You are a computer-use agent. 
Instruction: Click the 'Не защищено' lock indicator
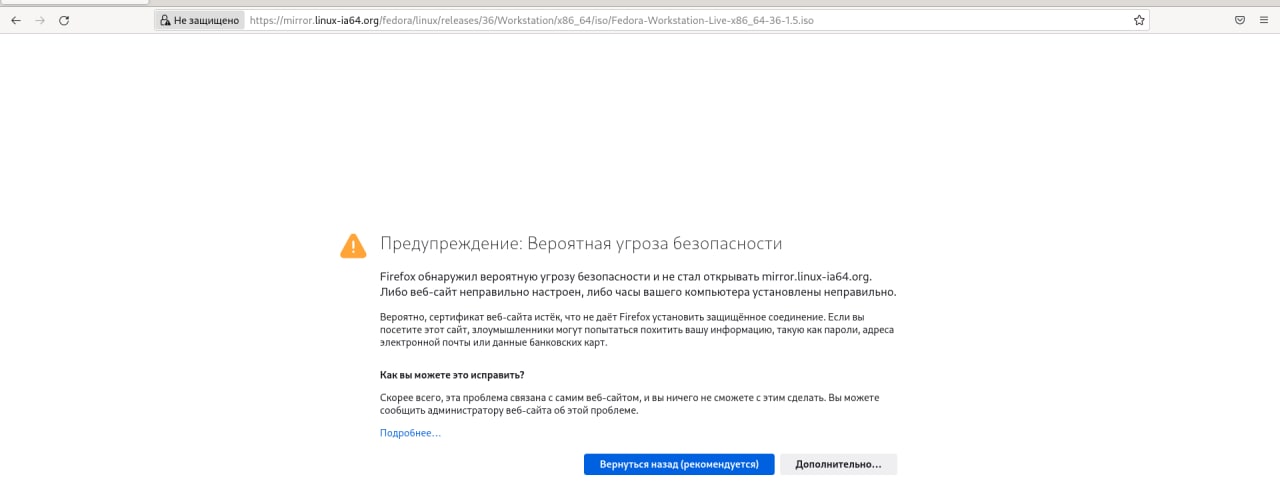(199, 20)
